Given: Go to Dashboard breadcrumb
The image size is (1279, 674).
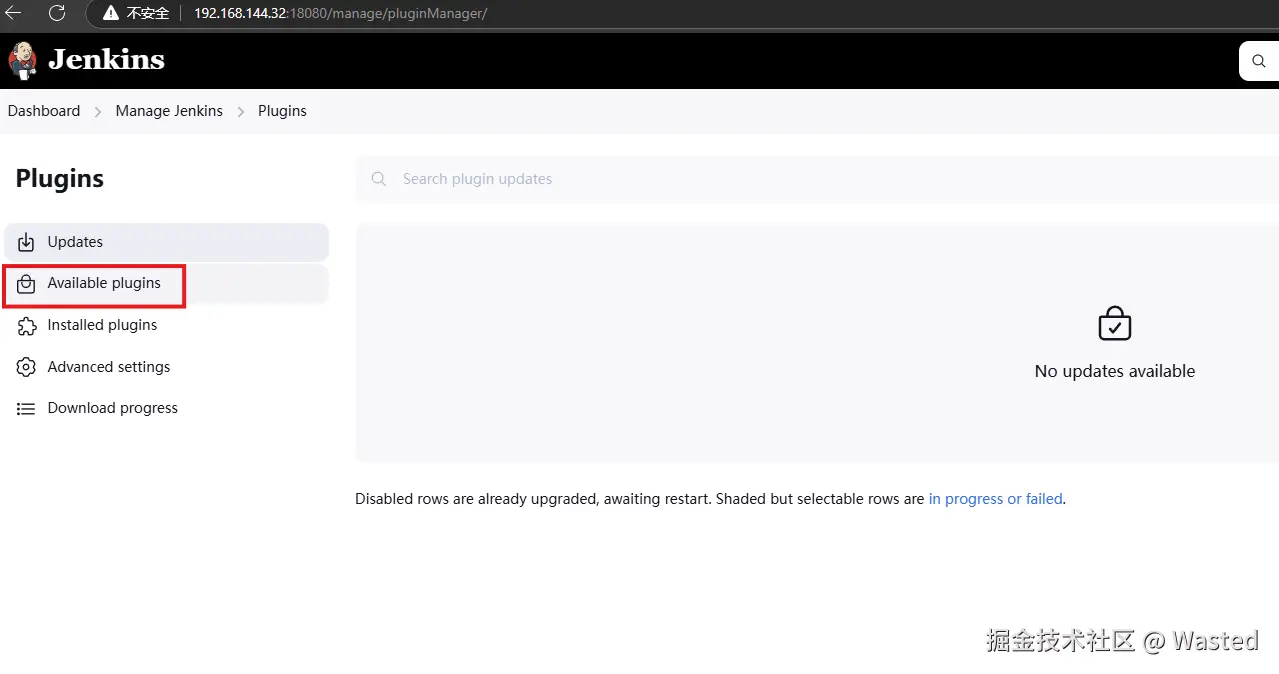Looking at the screenshot, I should (x=44, y=111).
